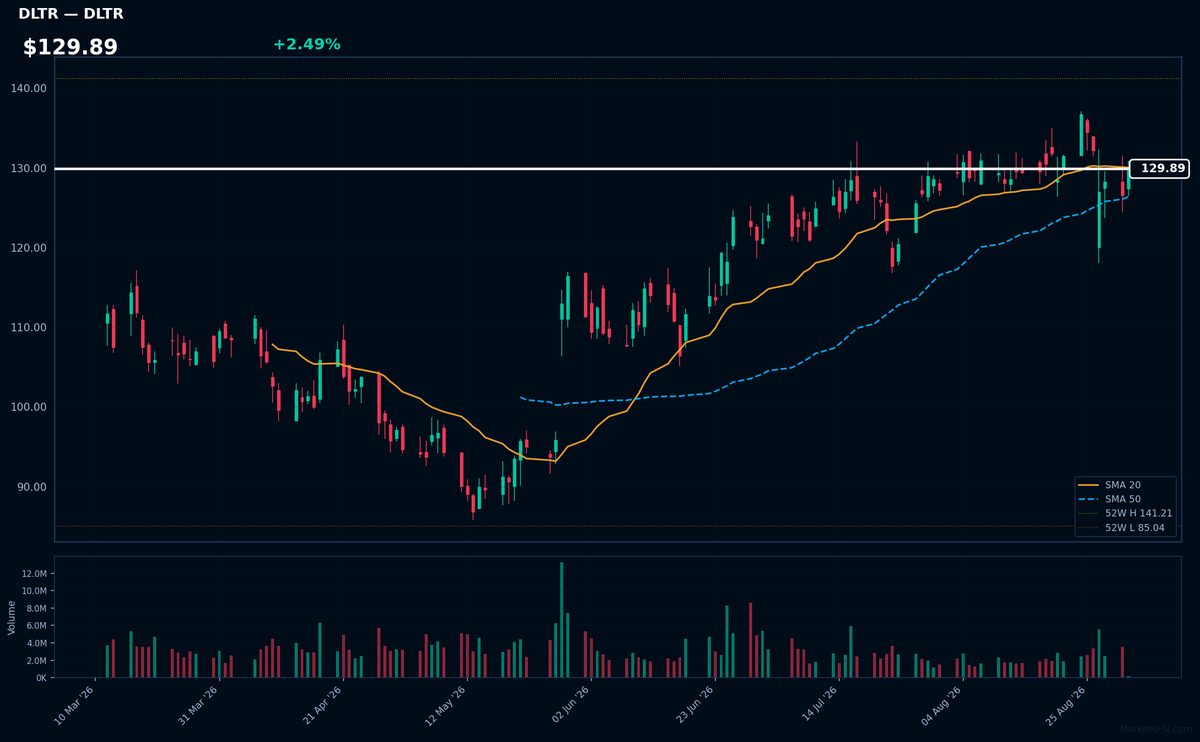Click the 4.0M volume axis label
This screenshot has height=742, width=1200.
coord(36,643)
